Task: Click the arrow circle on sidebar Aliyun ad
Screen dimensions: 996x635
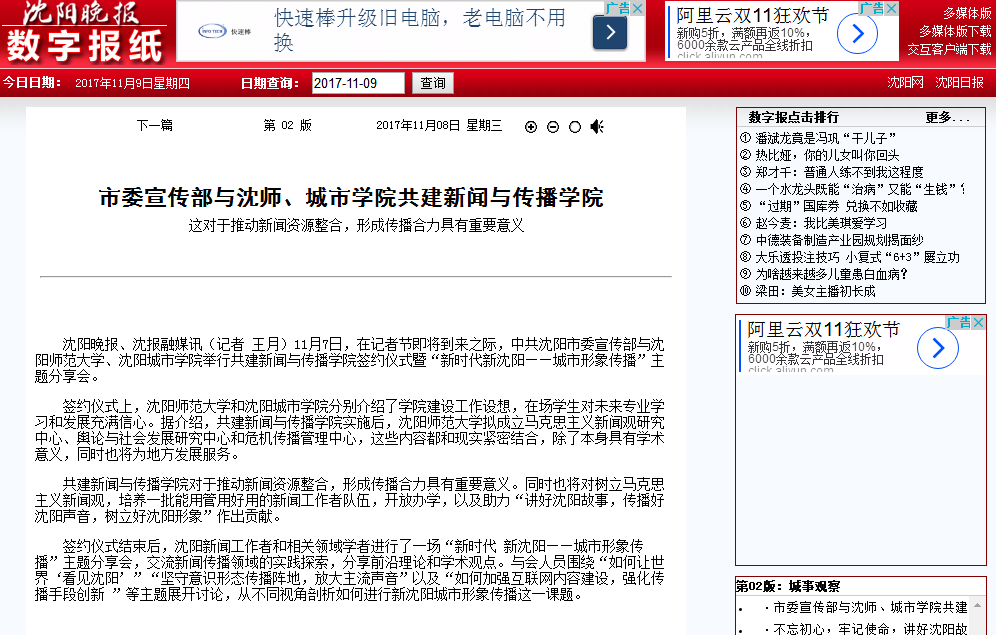Action: 937,348
